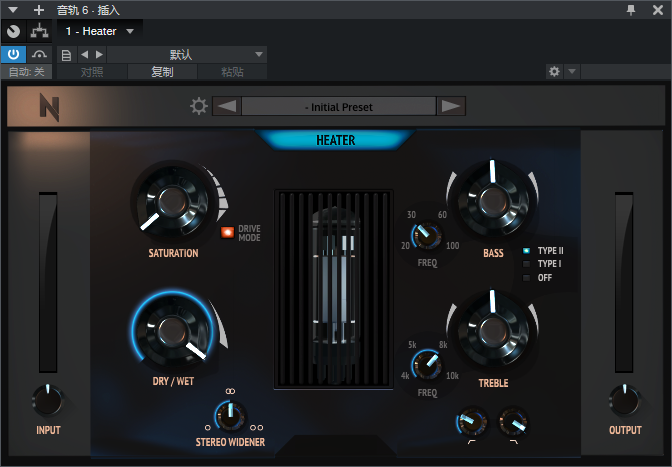Add a new insert with the plus icon
Viewport: 672px width, 467px height.
[x=39, y=9]
